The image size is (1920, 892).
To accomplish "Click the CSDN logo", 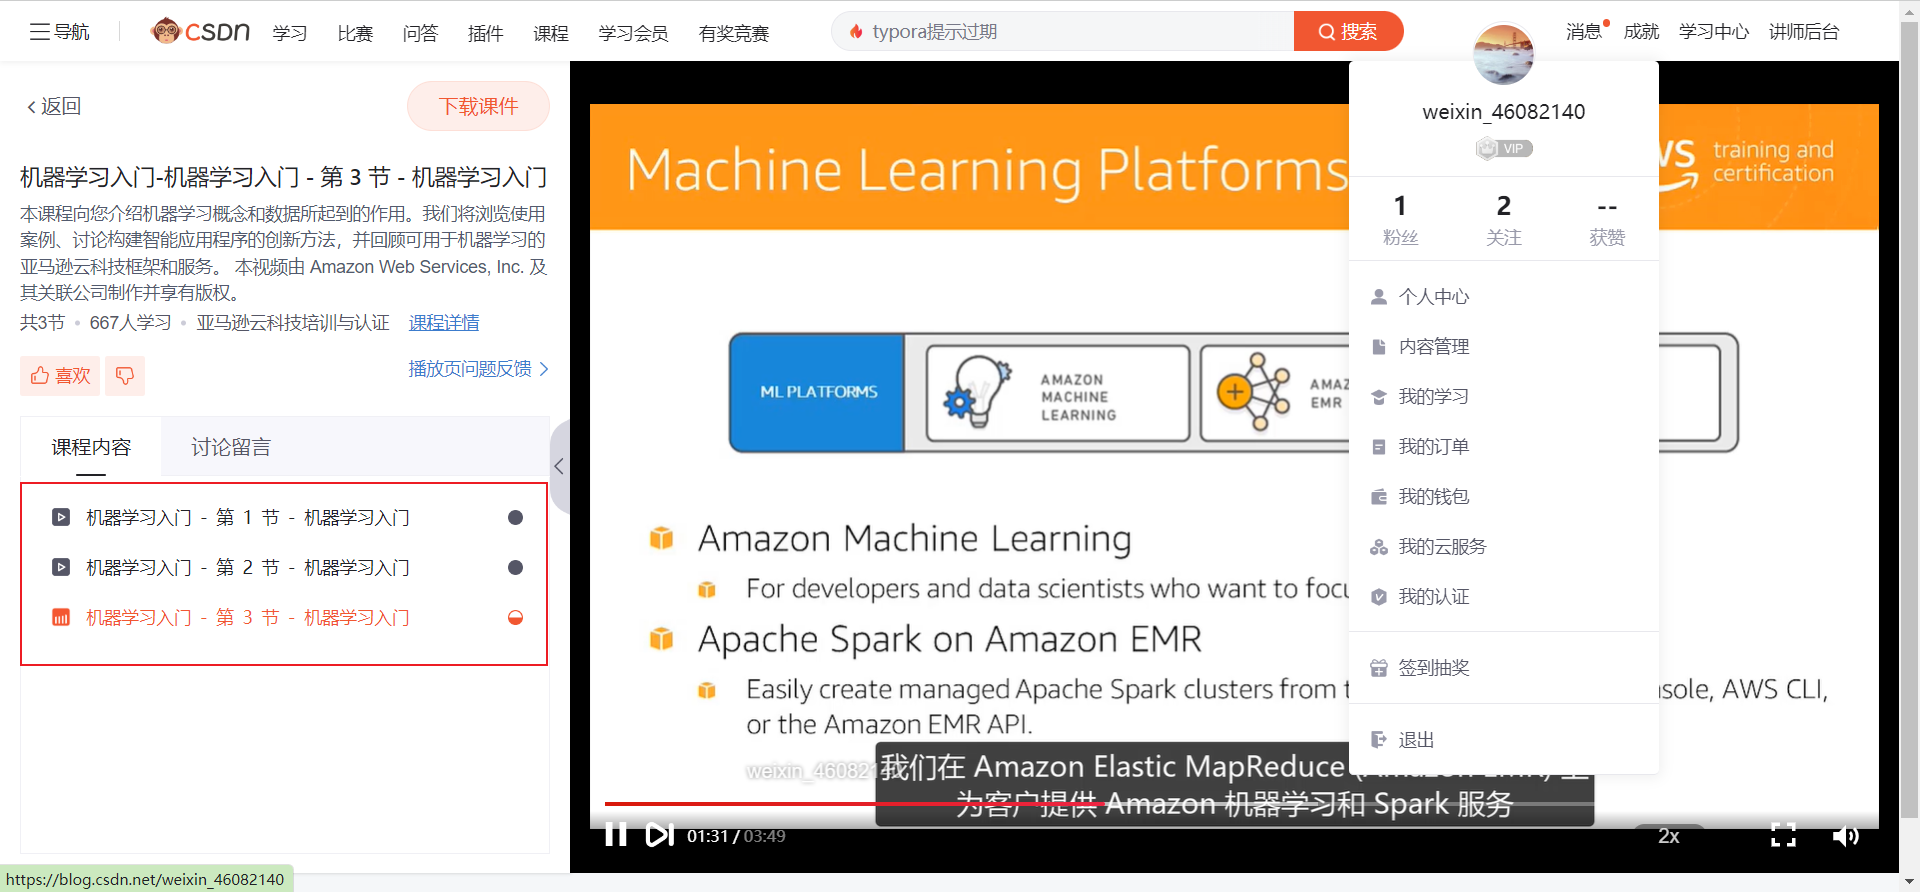I will [200, 31].
